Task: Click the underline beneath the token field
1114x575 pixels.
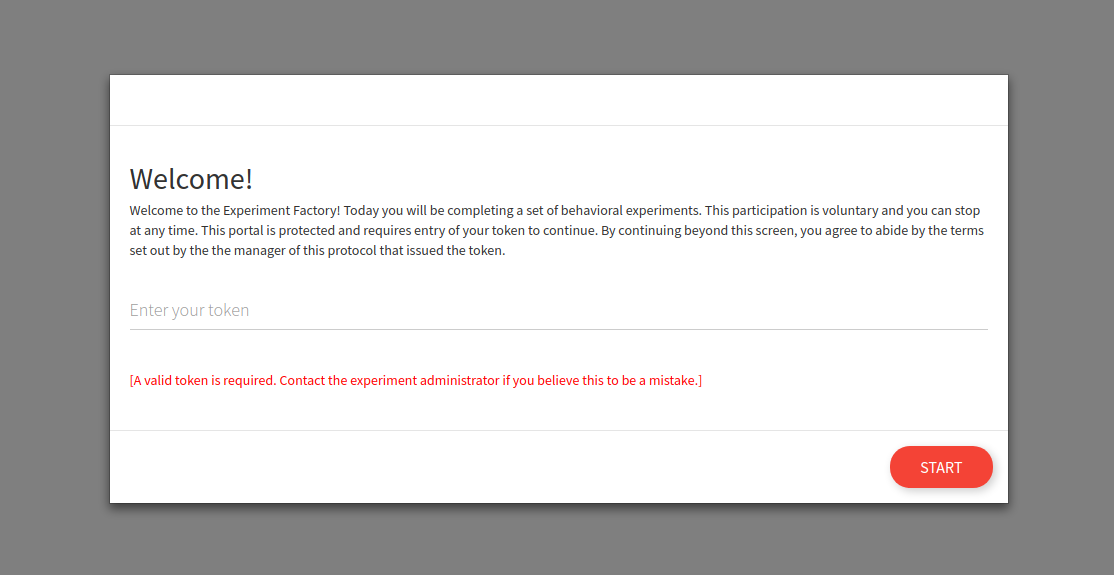Action: (558, 329)
